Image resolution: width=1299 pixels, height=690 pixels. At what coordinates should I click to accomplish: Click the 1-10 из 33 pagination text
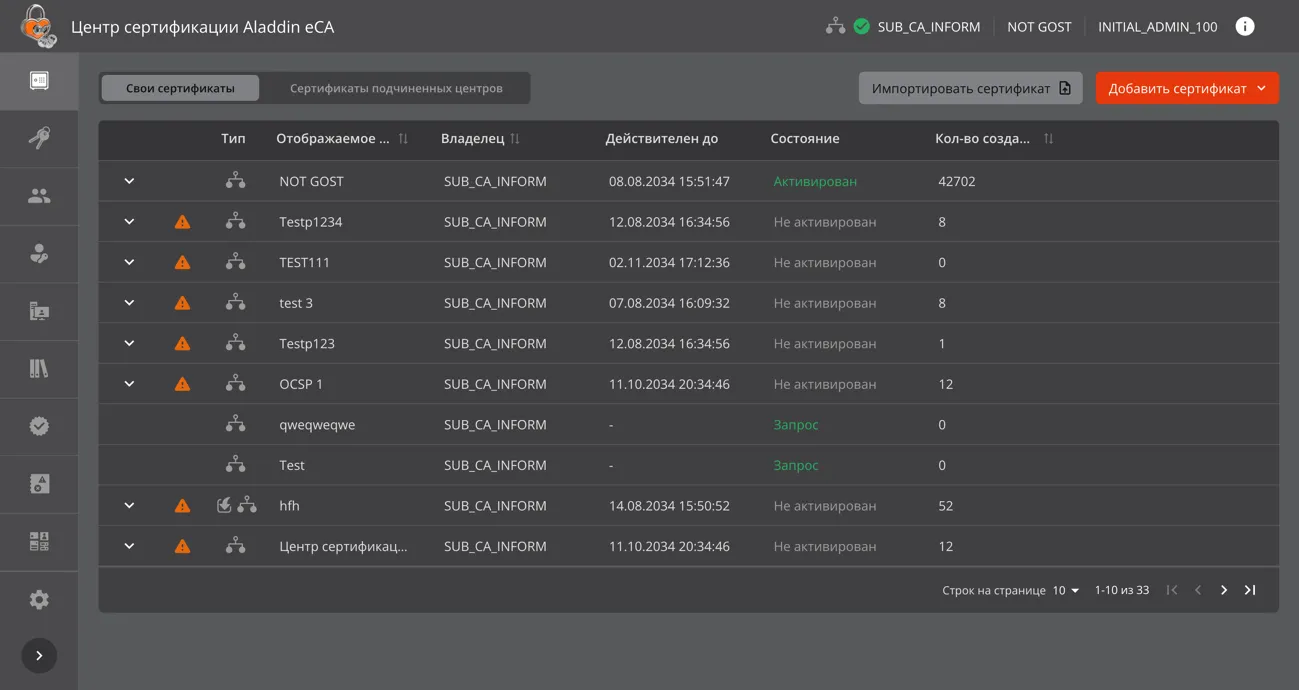[1121, 591]
